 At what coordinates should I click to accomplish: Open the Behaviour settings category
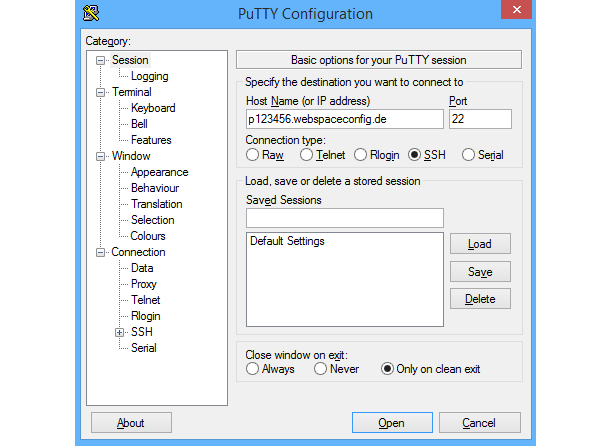pos(155,188)
